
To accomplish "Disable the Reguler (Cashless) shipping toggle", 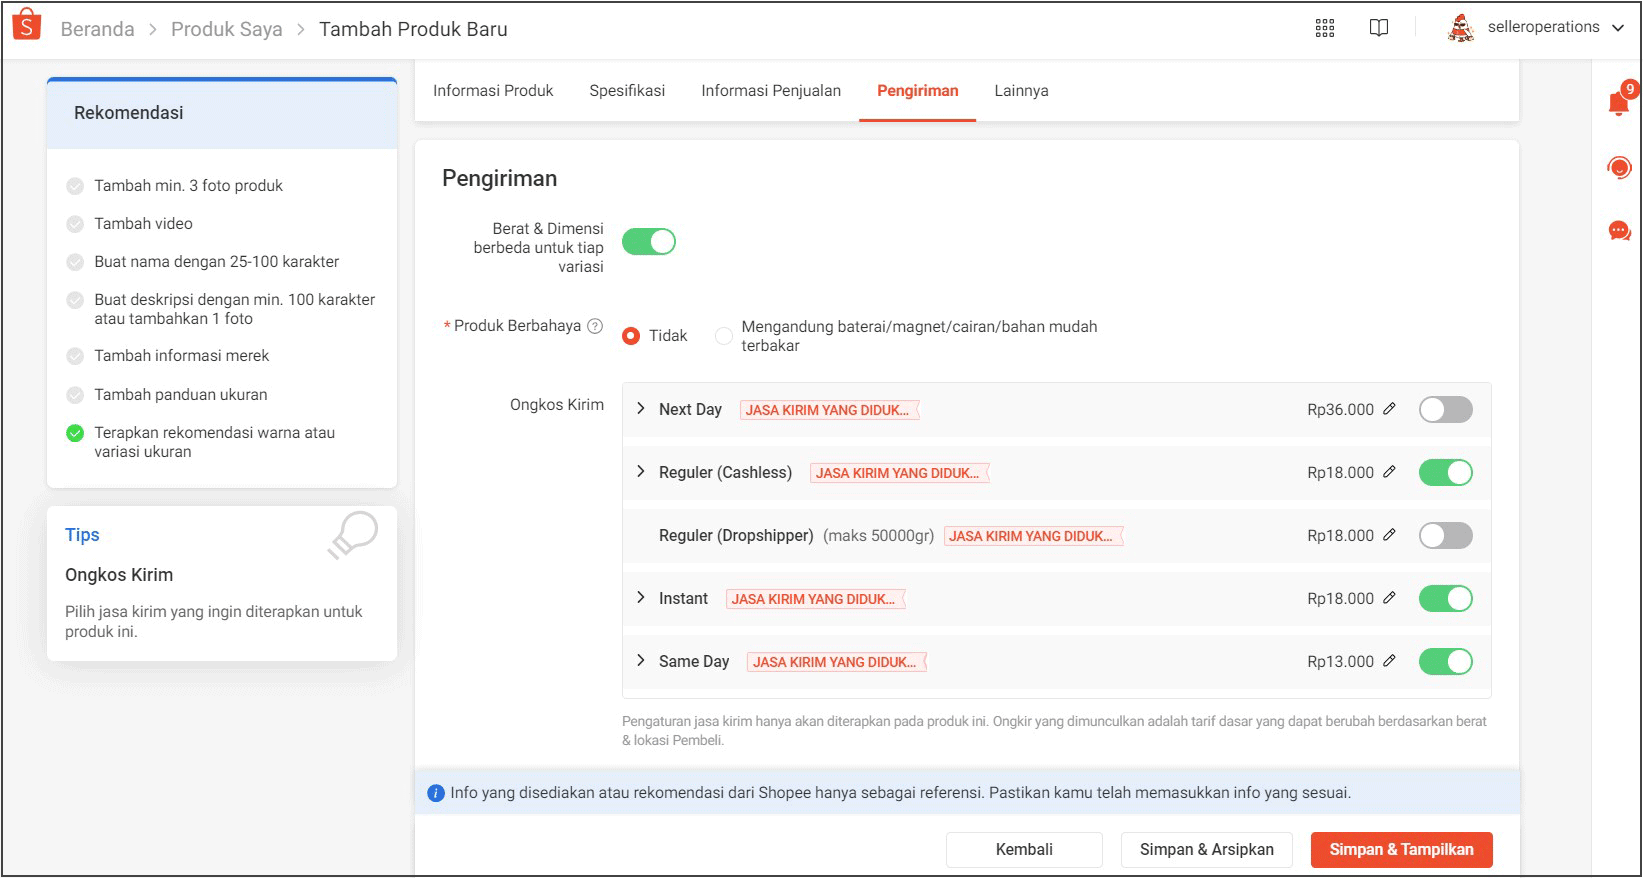I will (x=1446, y=472).
